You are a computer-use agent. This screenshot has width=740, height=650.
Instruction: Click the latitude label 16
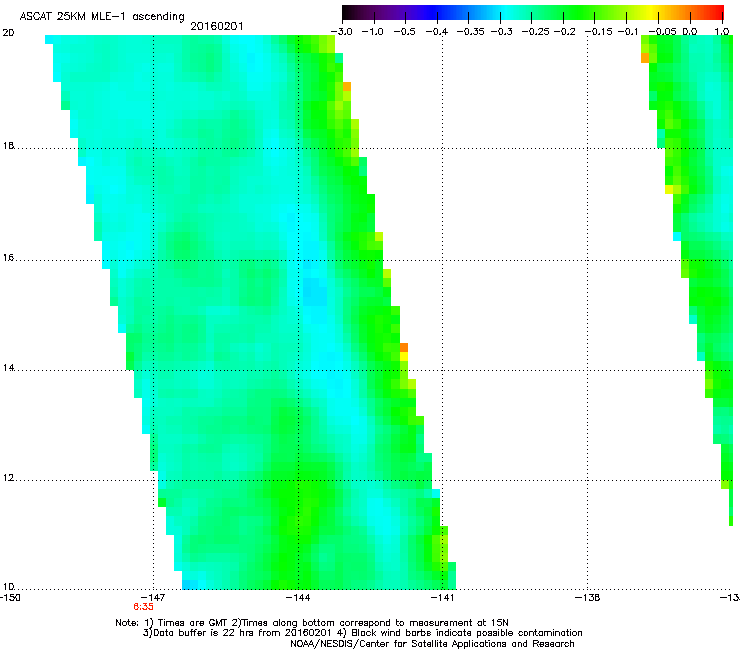click(x=8, y=258)
